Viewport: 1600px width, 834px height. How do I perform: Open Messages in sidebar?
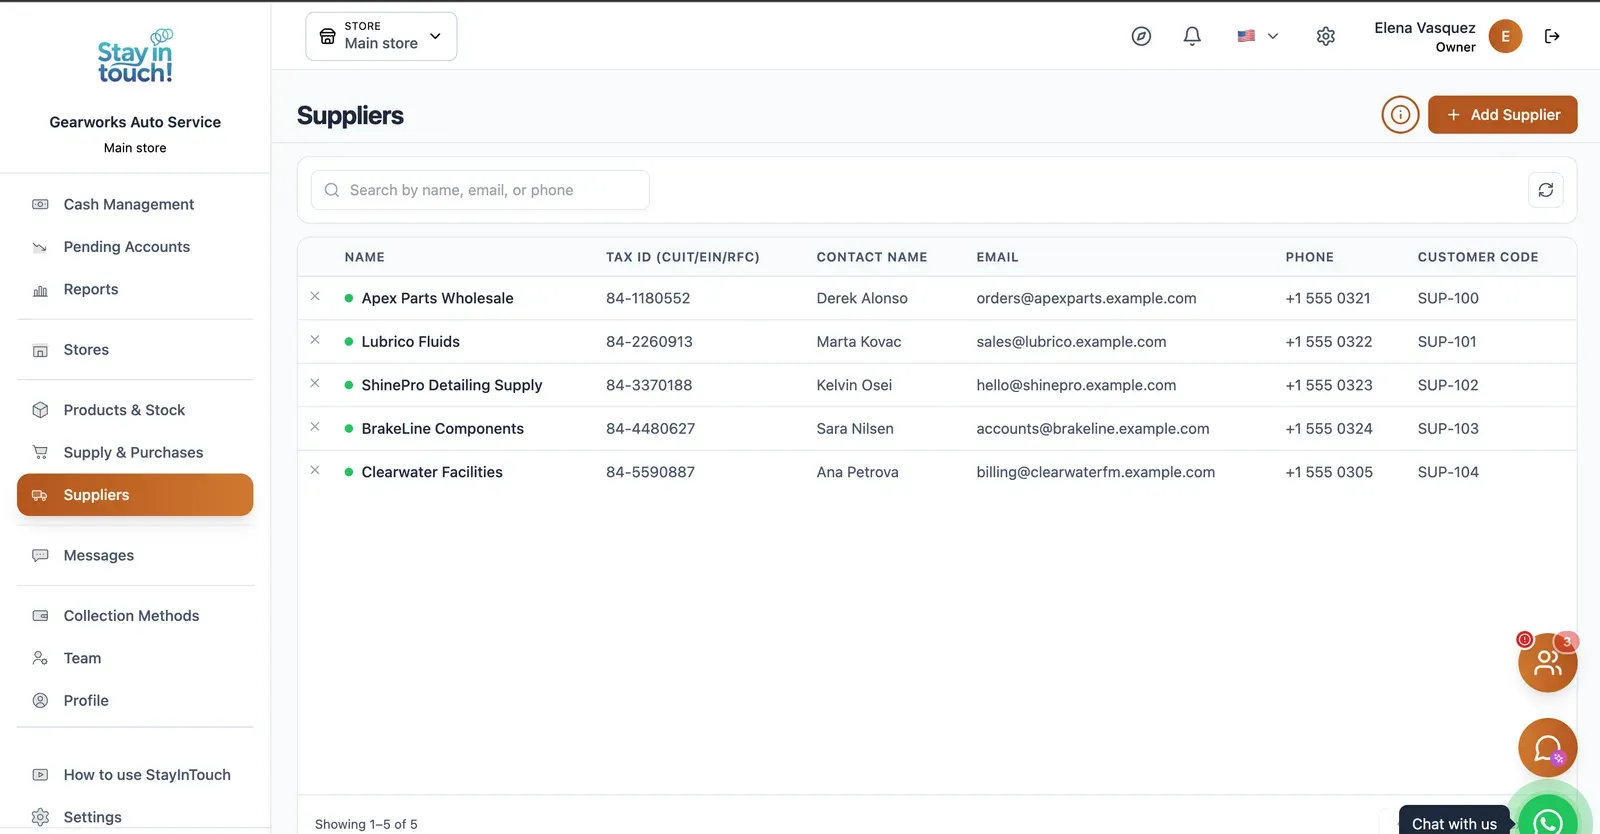[135, 555]
